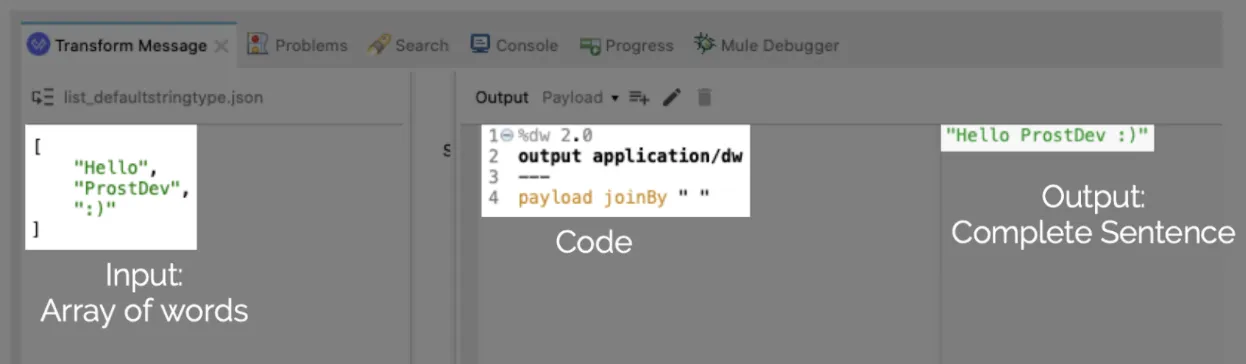Click the code line output application/dw
The image size is (1246, 364).
pyautogui.click(x=630, y=156)
